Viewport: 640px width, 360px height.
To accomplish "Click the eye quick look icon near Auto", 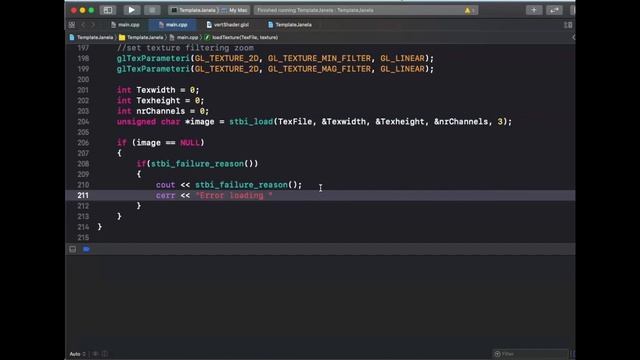I will point(96,354).
